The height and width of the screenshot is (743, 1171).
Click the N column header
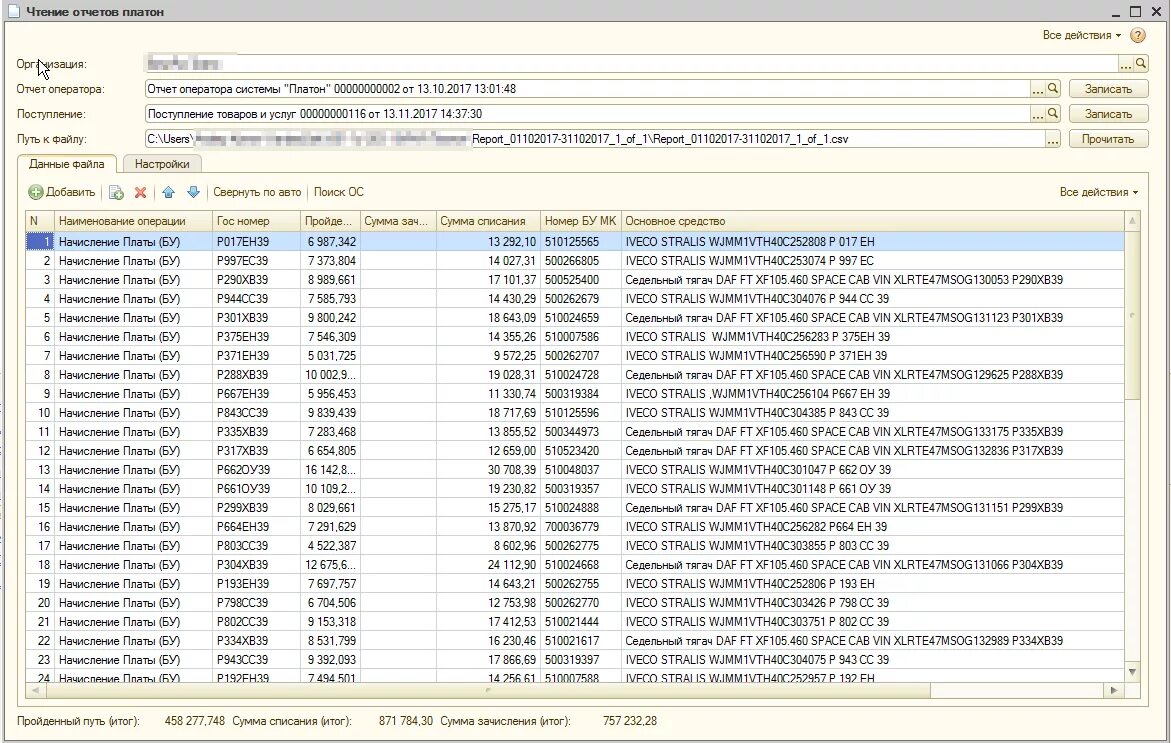click(40, 221)
